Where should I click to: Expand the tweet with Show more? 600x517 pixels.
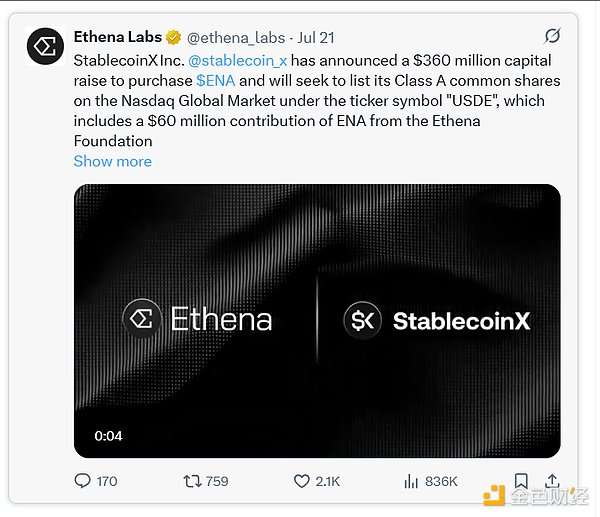[x=113, y=161]
